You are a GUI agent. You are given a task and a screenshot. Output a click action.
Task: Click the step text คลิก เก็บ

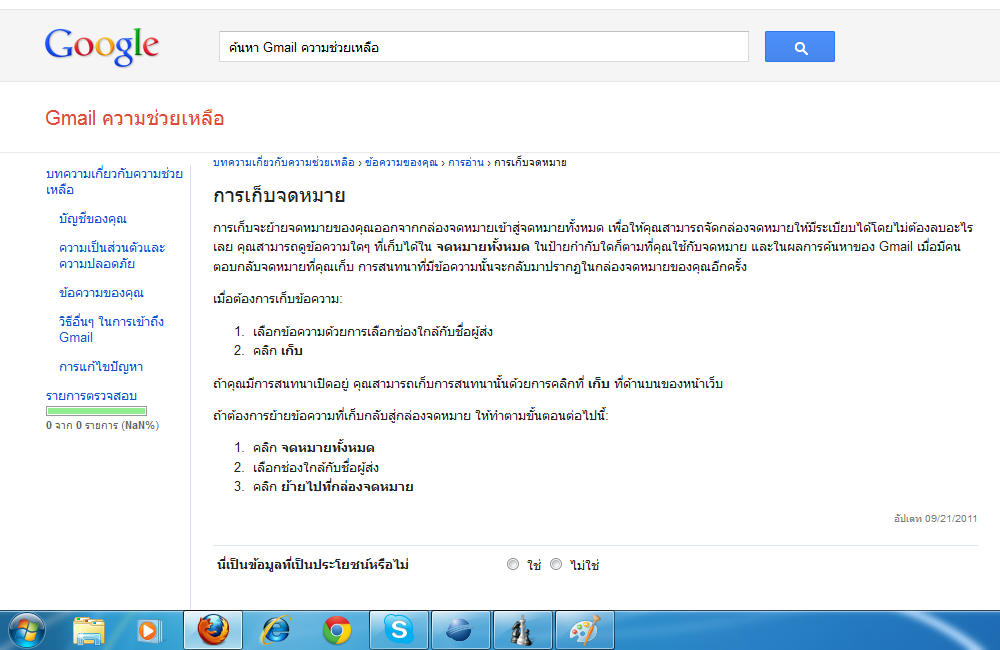coord(277,351)
